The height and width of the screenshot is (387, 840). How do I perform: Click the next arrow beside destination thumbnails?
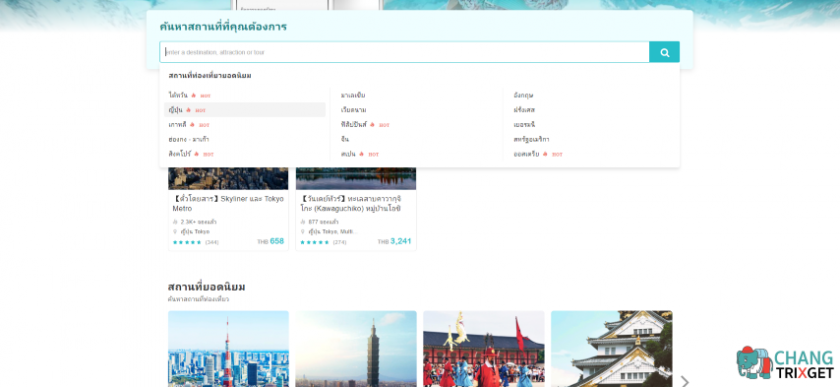click(x=684, y=381)
